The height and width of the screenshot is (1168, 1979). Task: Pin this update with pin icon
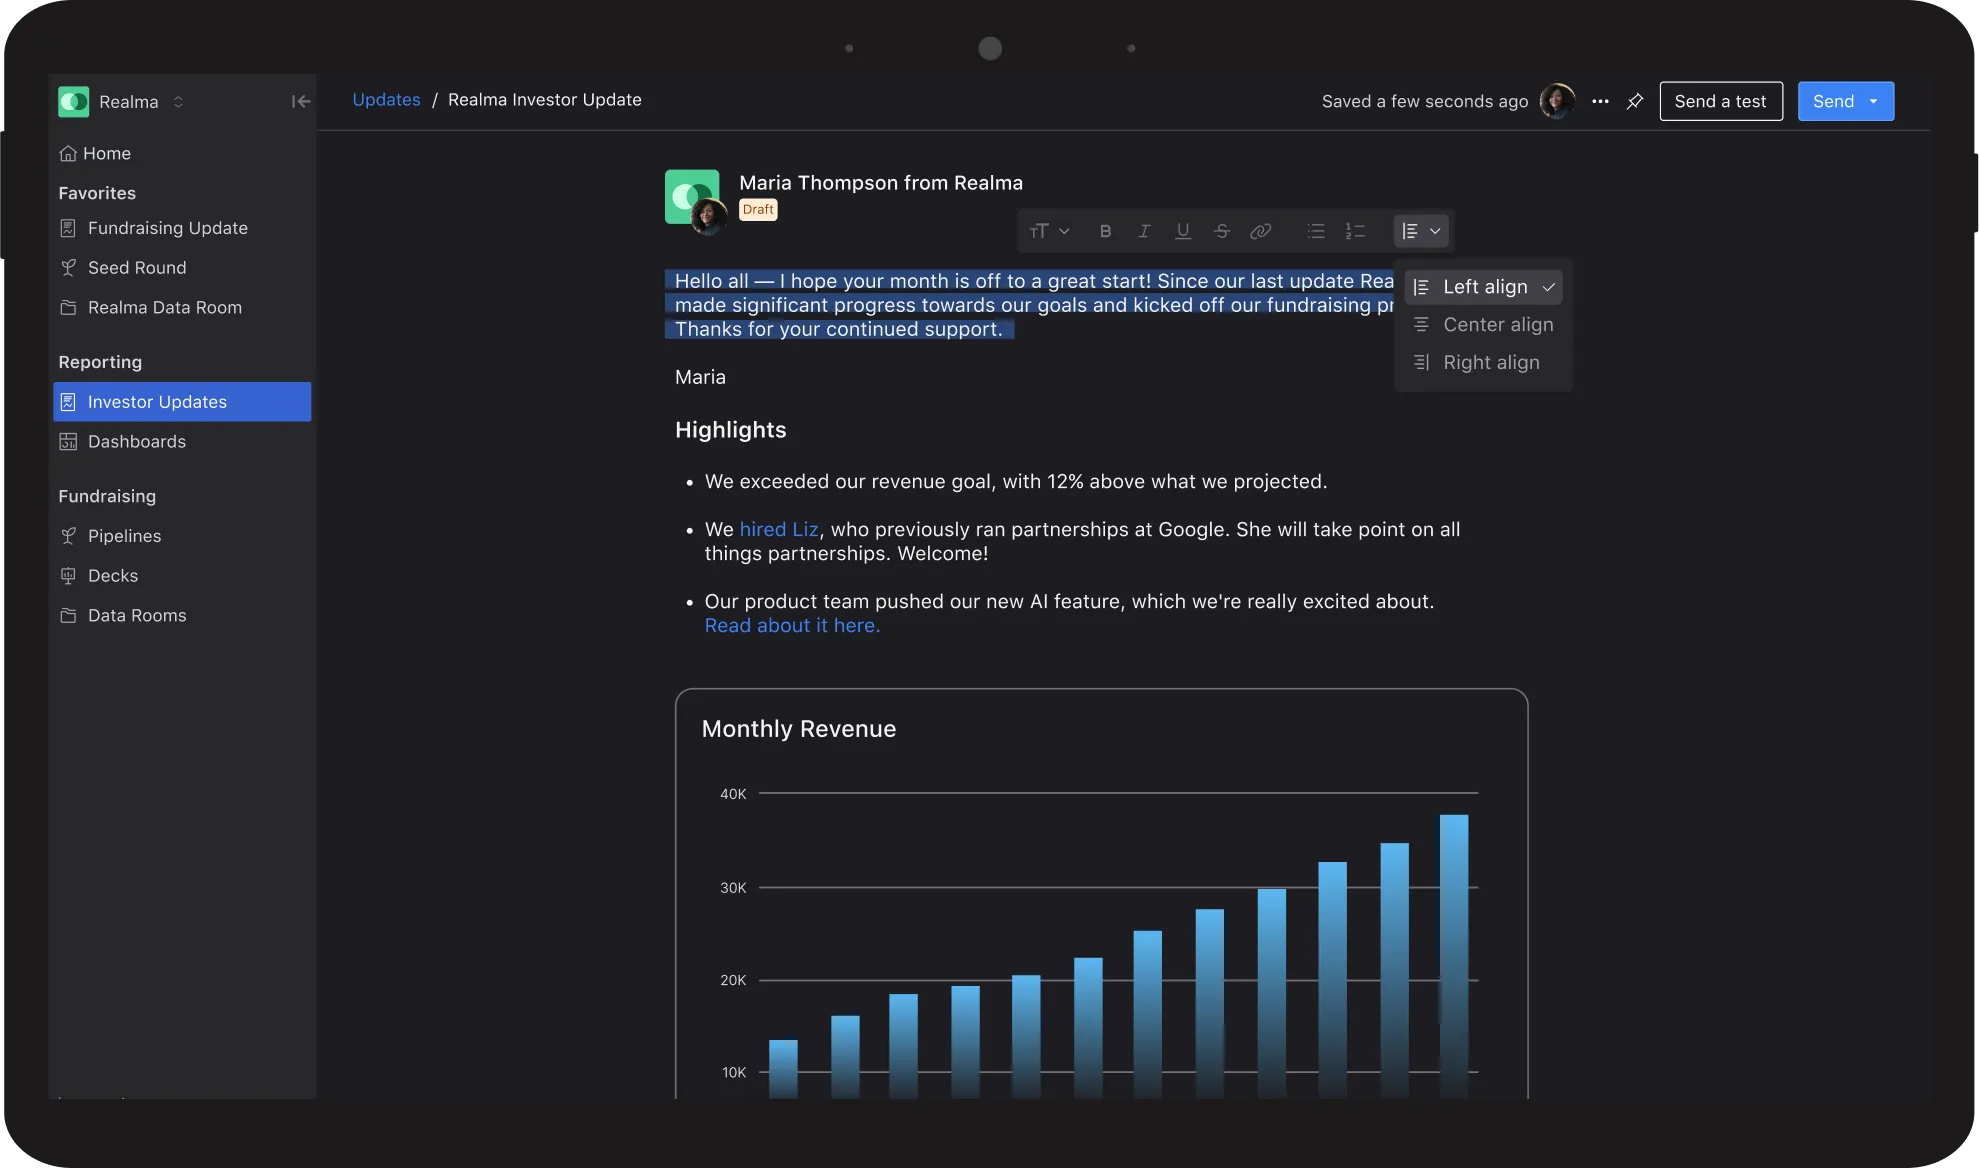(1635, 101)
